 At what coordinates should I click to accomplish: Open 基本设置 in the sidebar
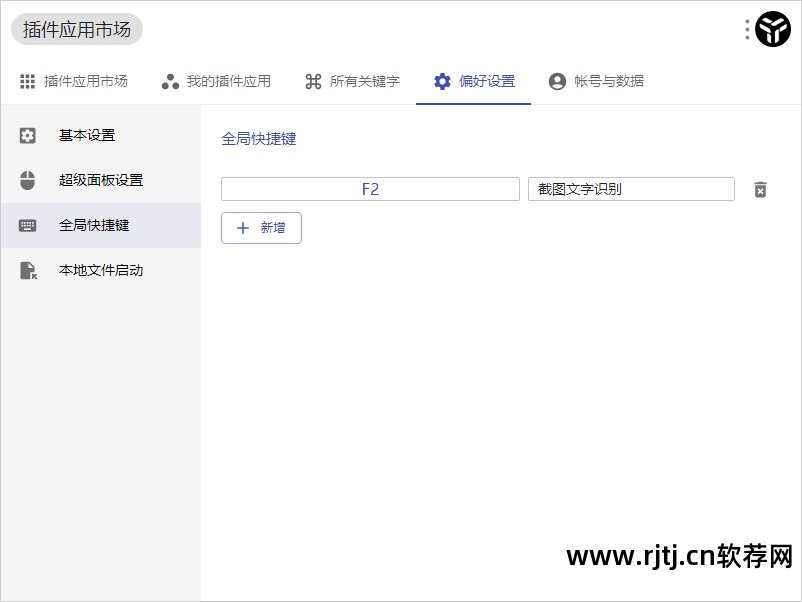click(x=101, y=136)
